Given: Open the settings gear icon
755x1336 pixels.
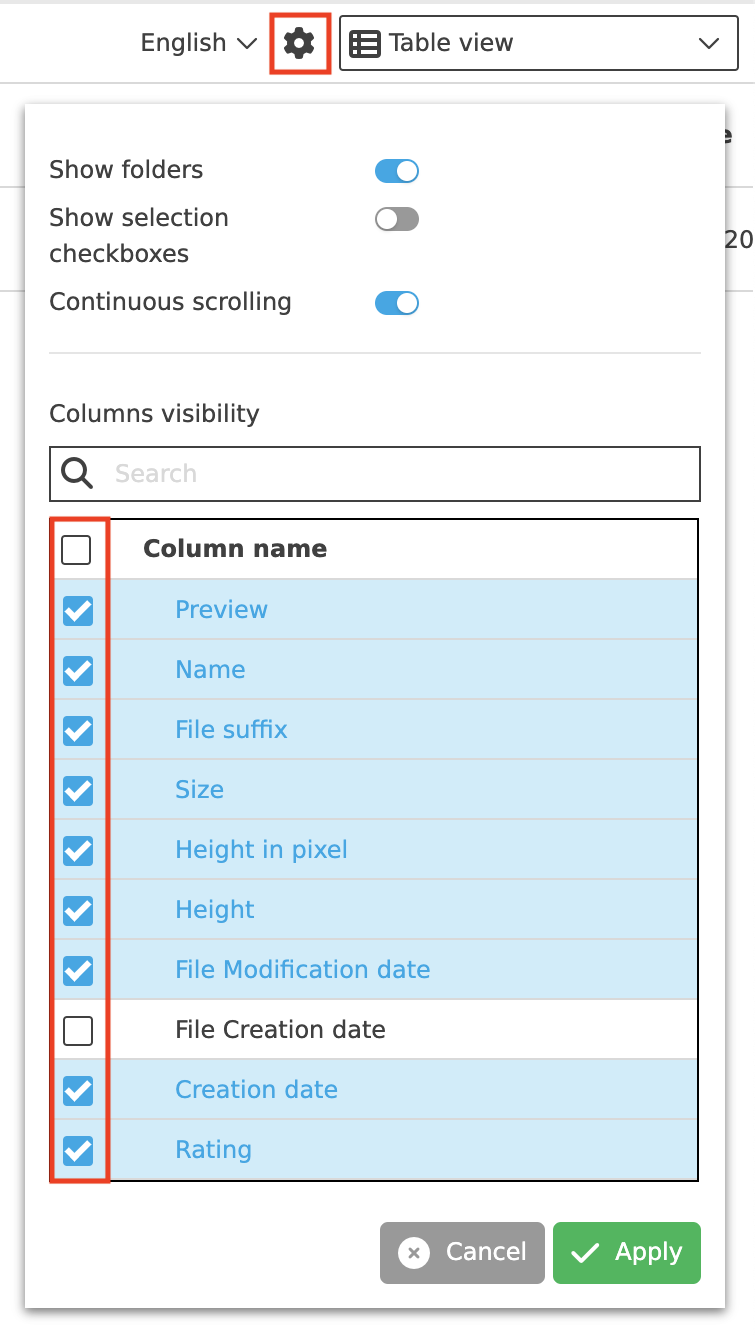Looking at the screenshot, I should point(299,42).
